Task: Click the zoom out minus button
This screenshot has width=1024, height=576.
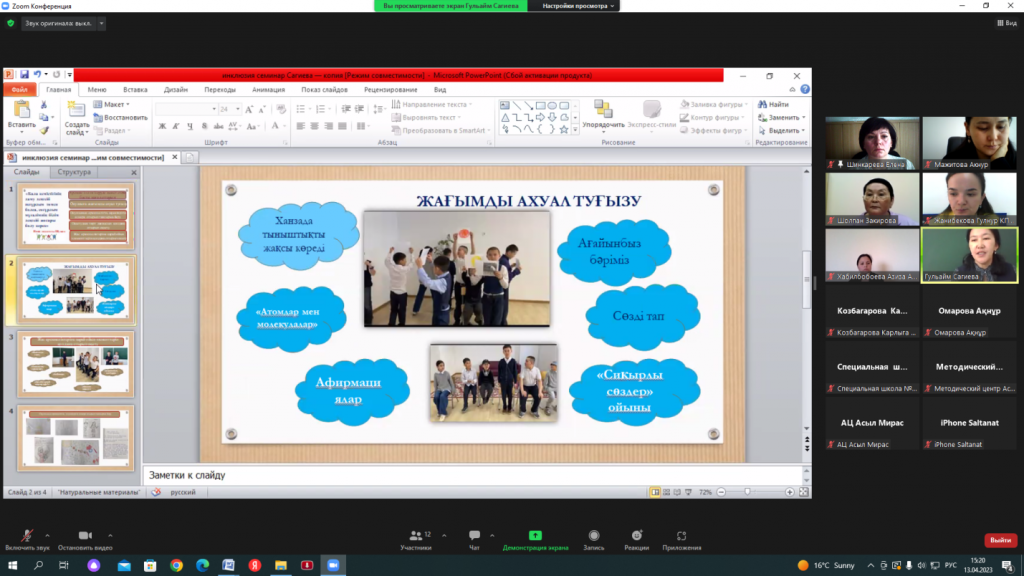Action: tap(722, 492)
